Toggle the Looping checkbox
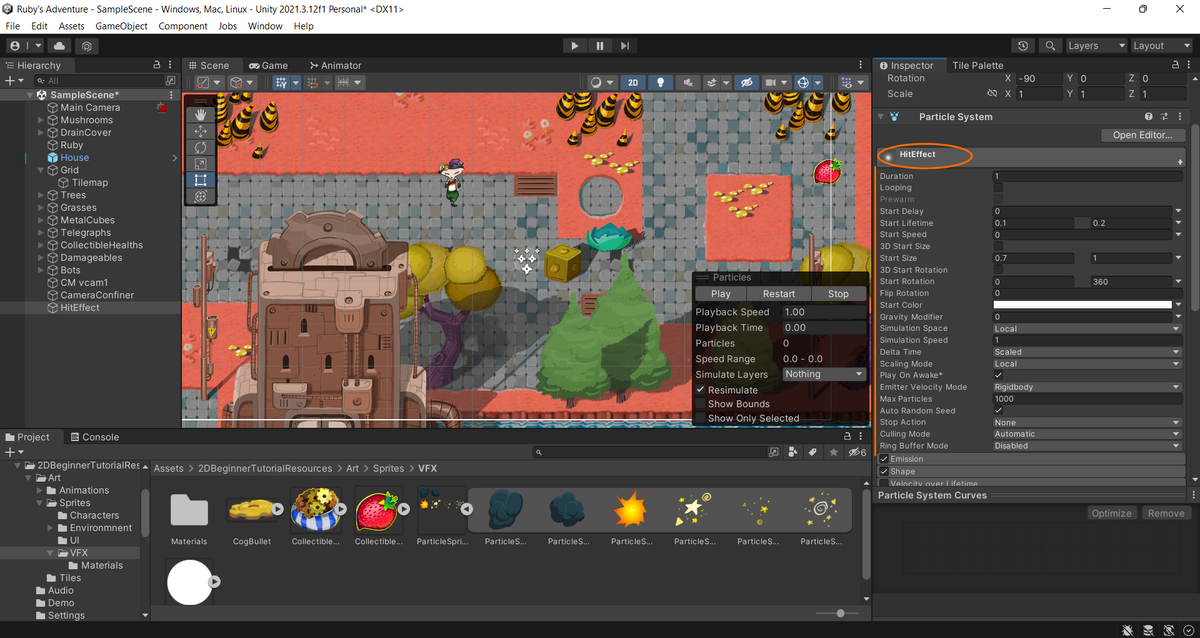This screenshot has width=1200, height=638. pyautogui.click(x=998, y=187)
